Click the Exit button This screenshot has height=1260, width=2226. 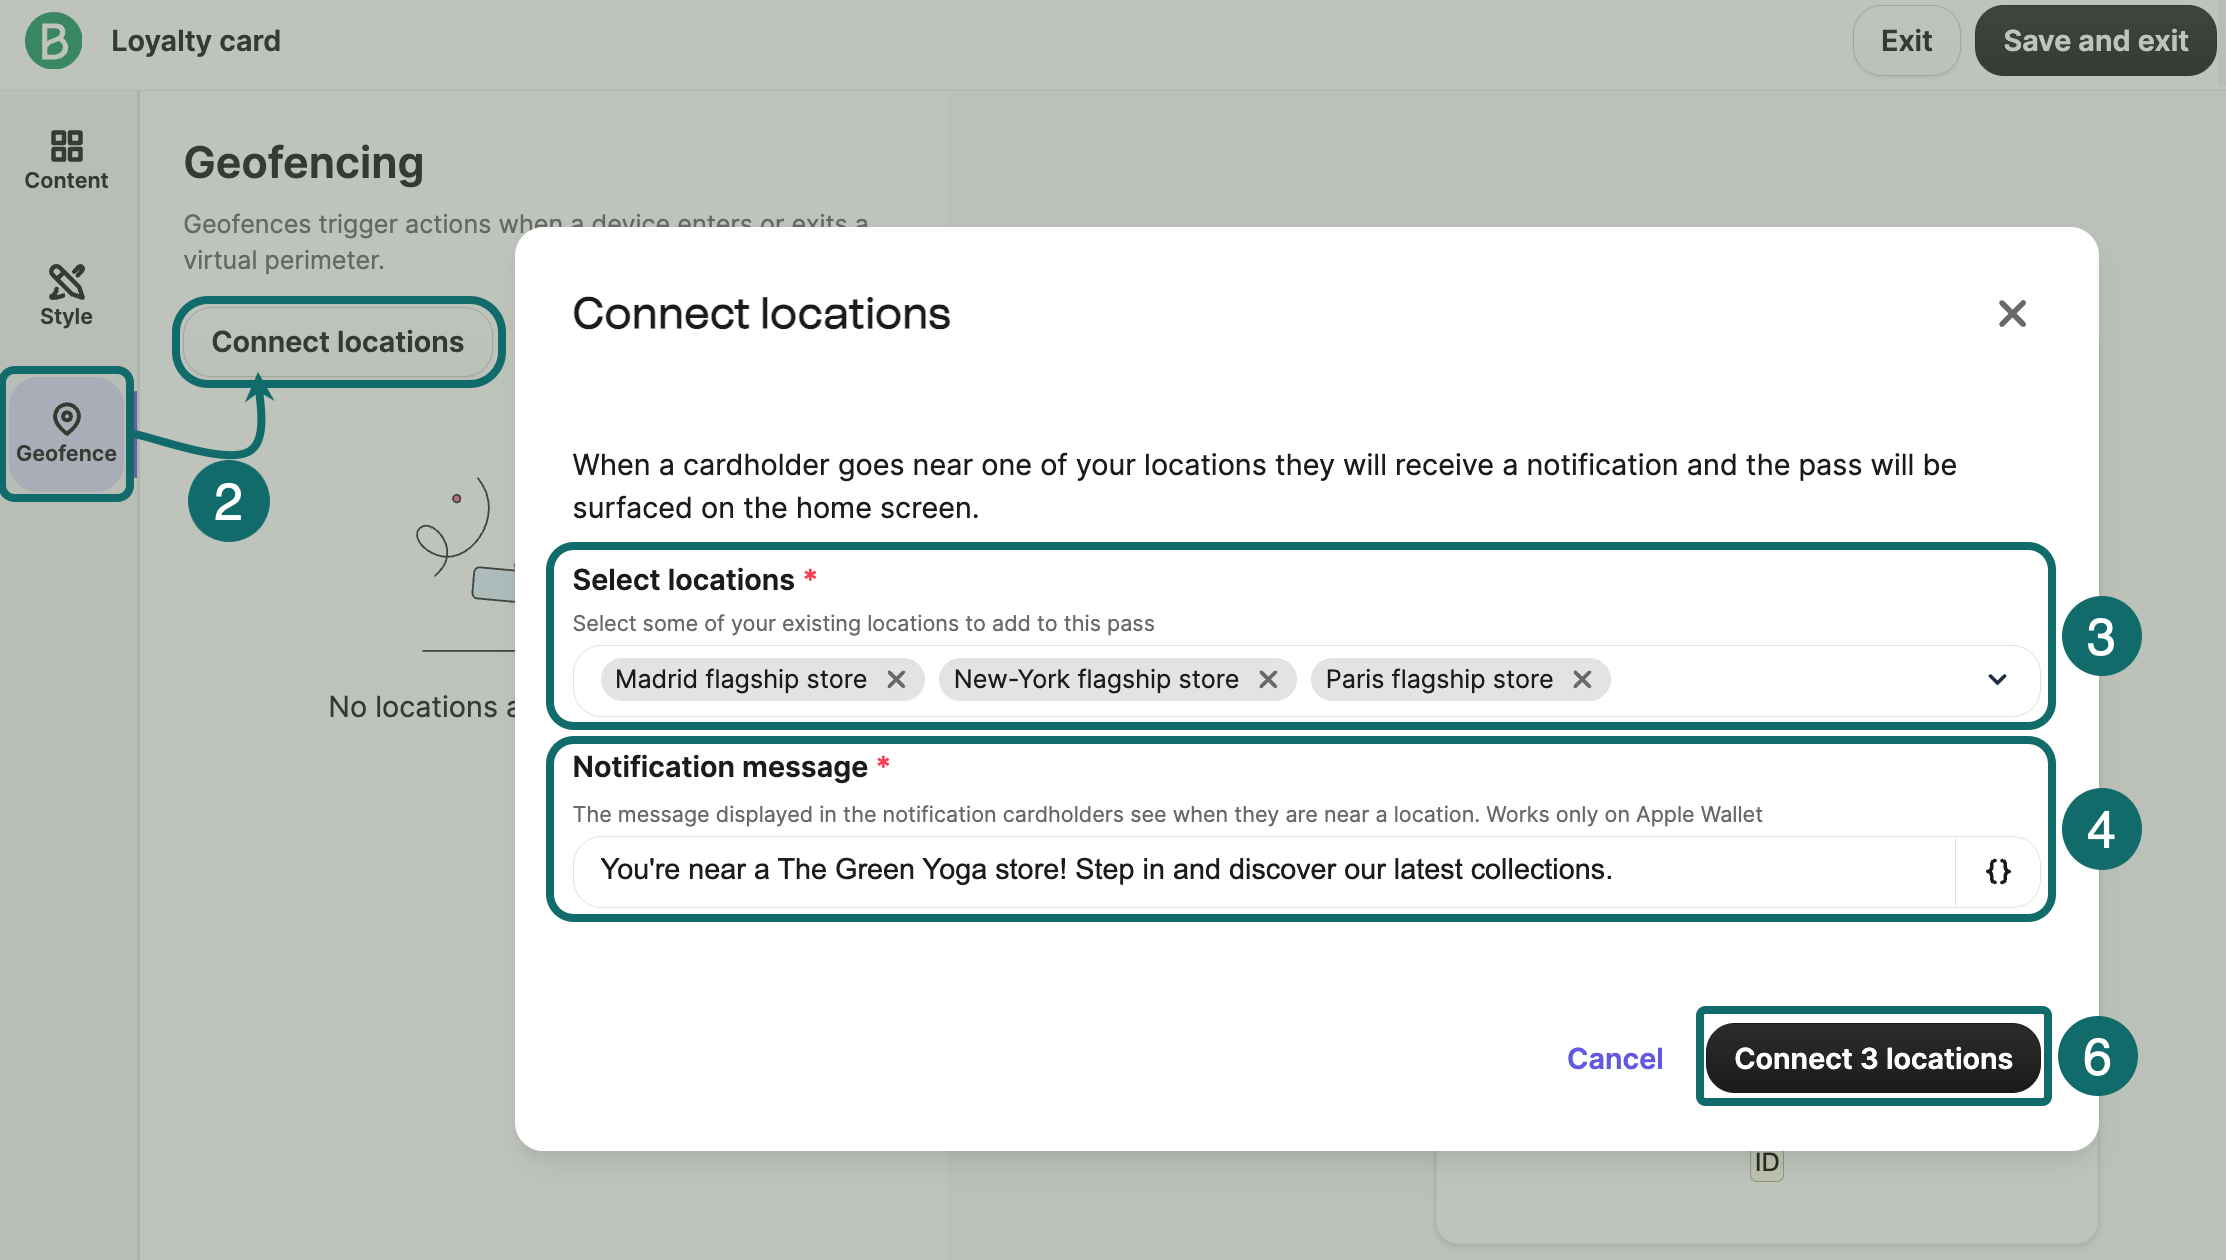coord(1906,41)
